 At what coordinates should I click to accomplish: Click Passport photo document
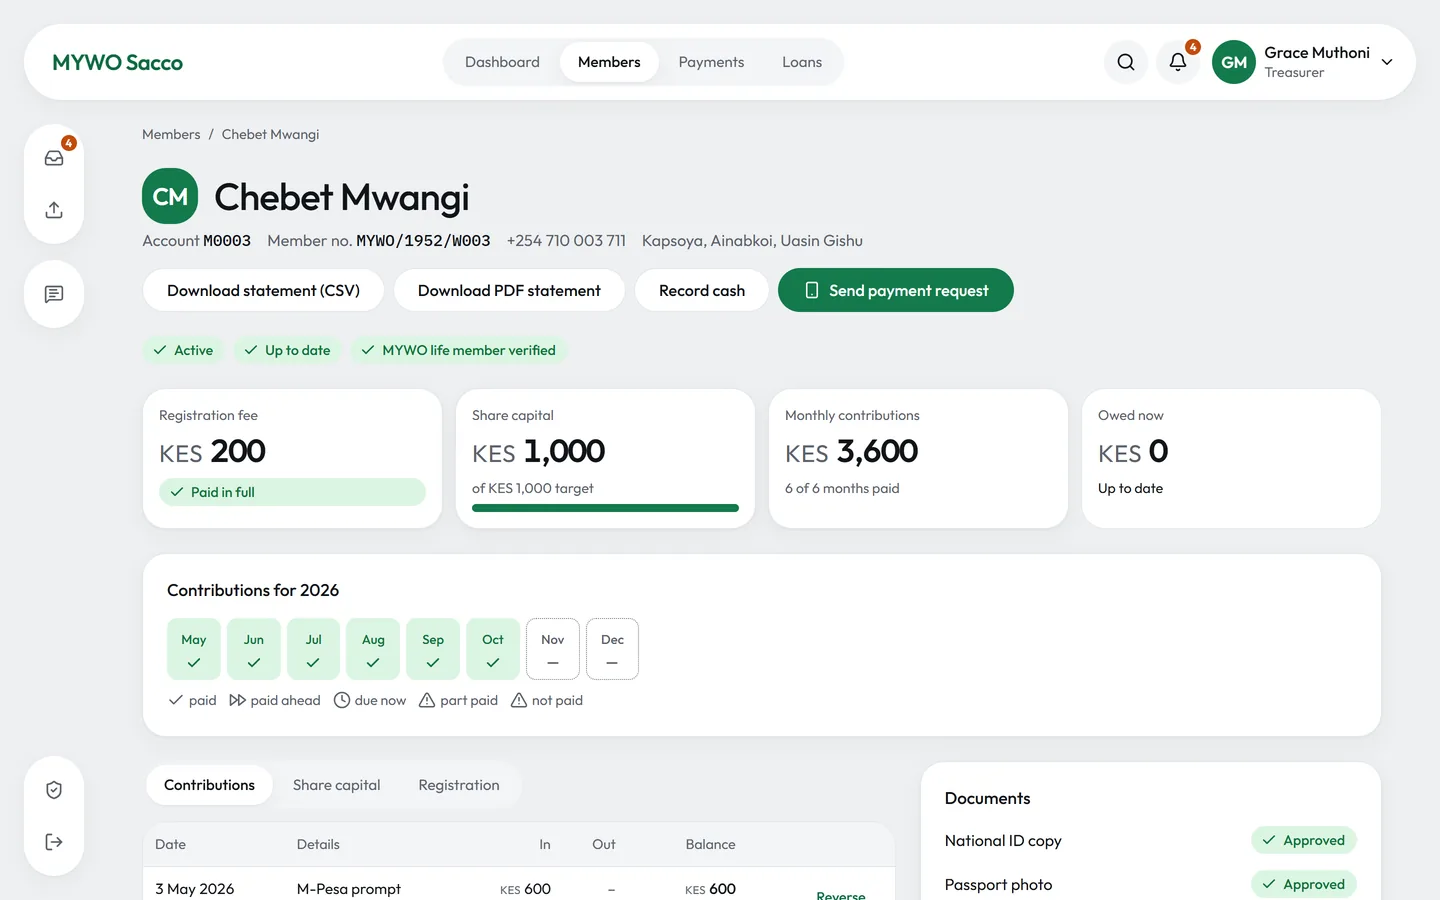pos(998,885)
